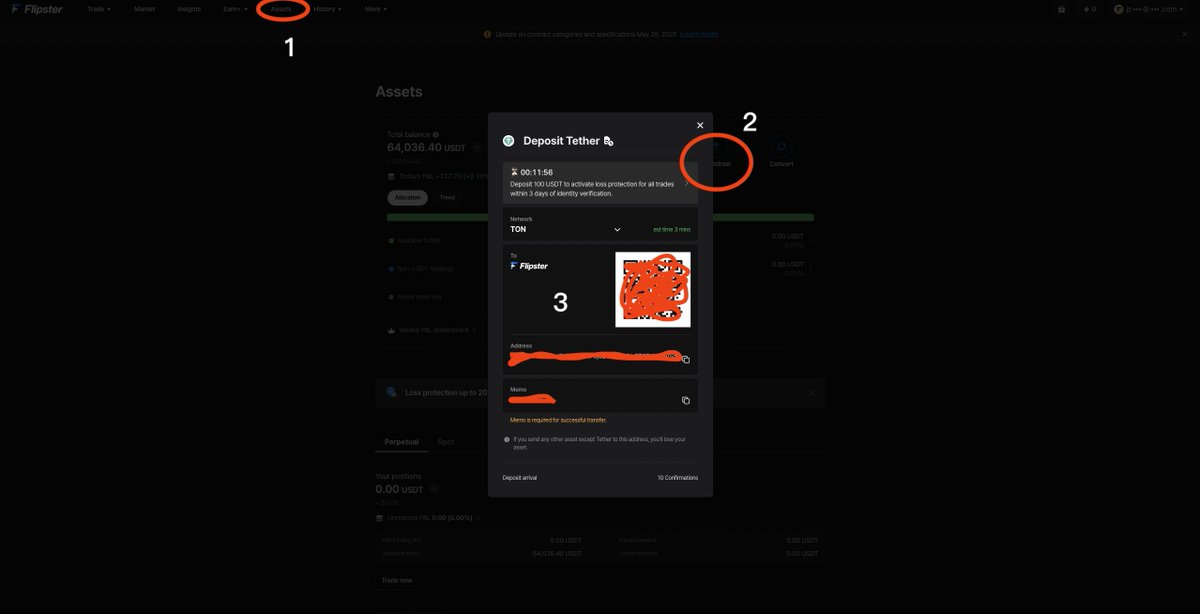Copy the memo value

click(x=686, y=400)
